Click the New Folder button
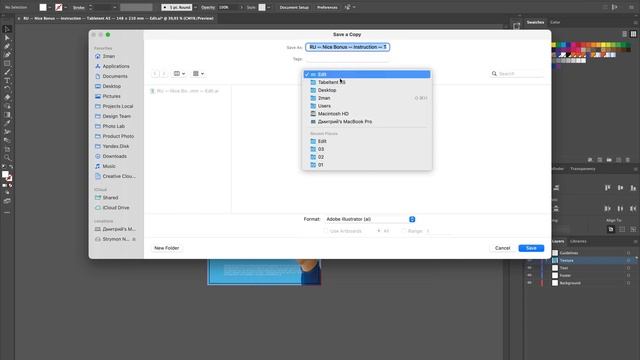Screen dimensions: 640x360 pos(167,248)
